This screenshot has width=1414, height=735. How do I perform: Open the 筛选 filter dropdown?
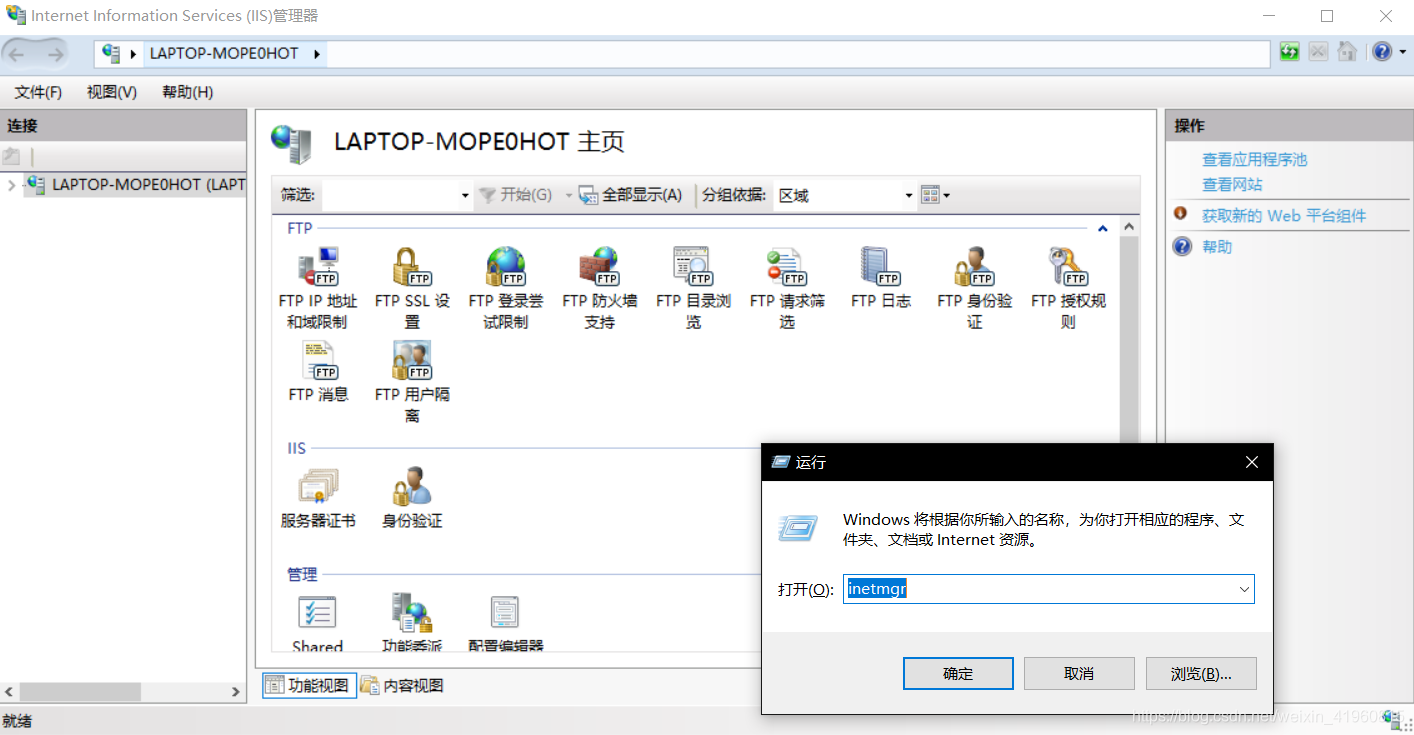coord(465,196)
